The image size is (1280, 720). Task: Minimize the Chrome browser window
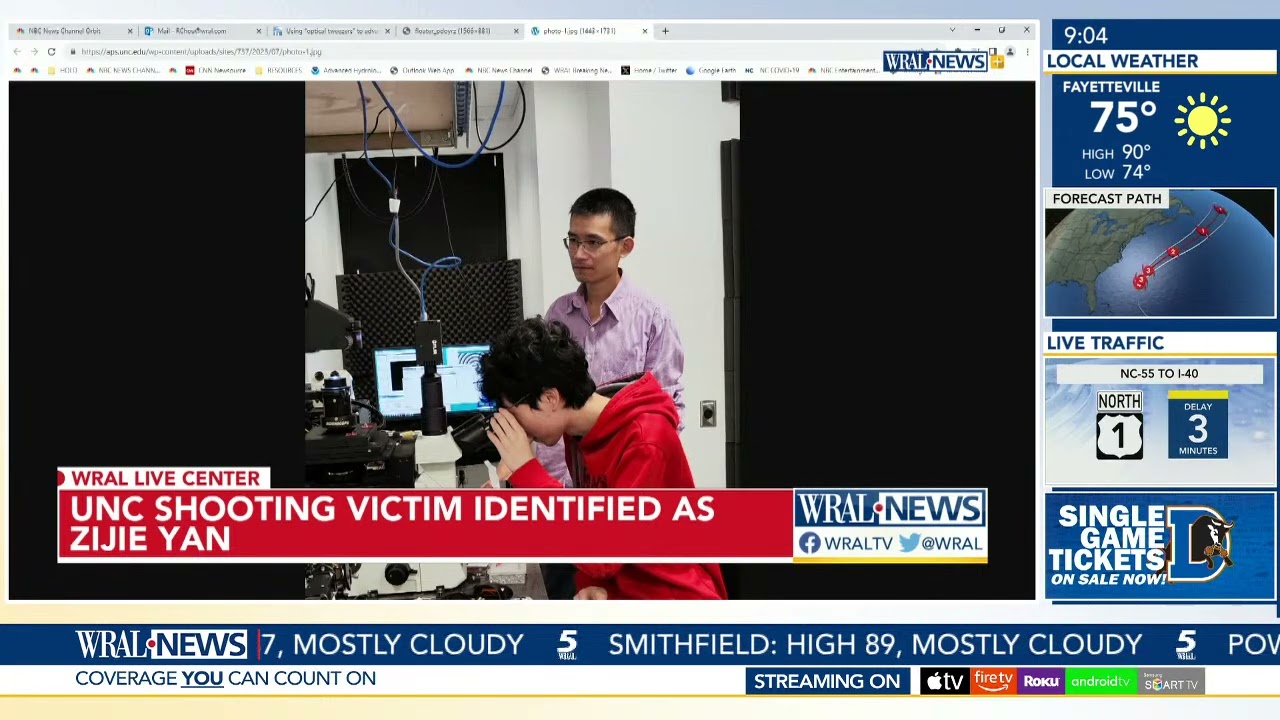coord(977,30)
